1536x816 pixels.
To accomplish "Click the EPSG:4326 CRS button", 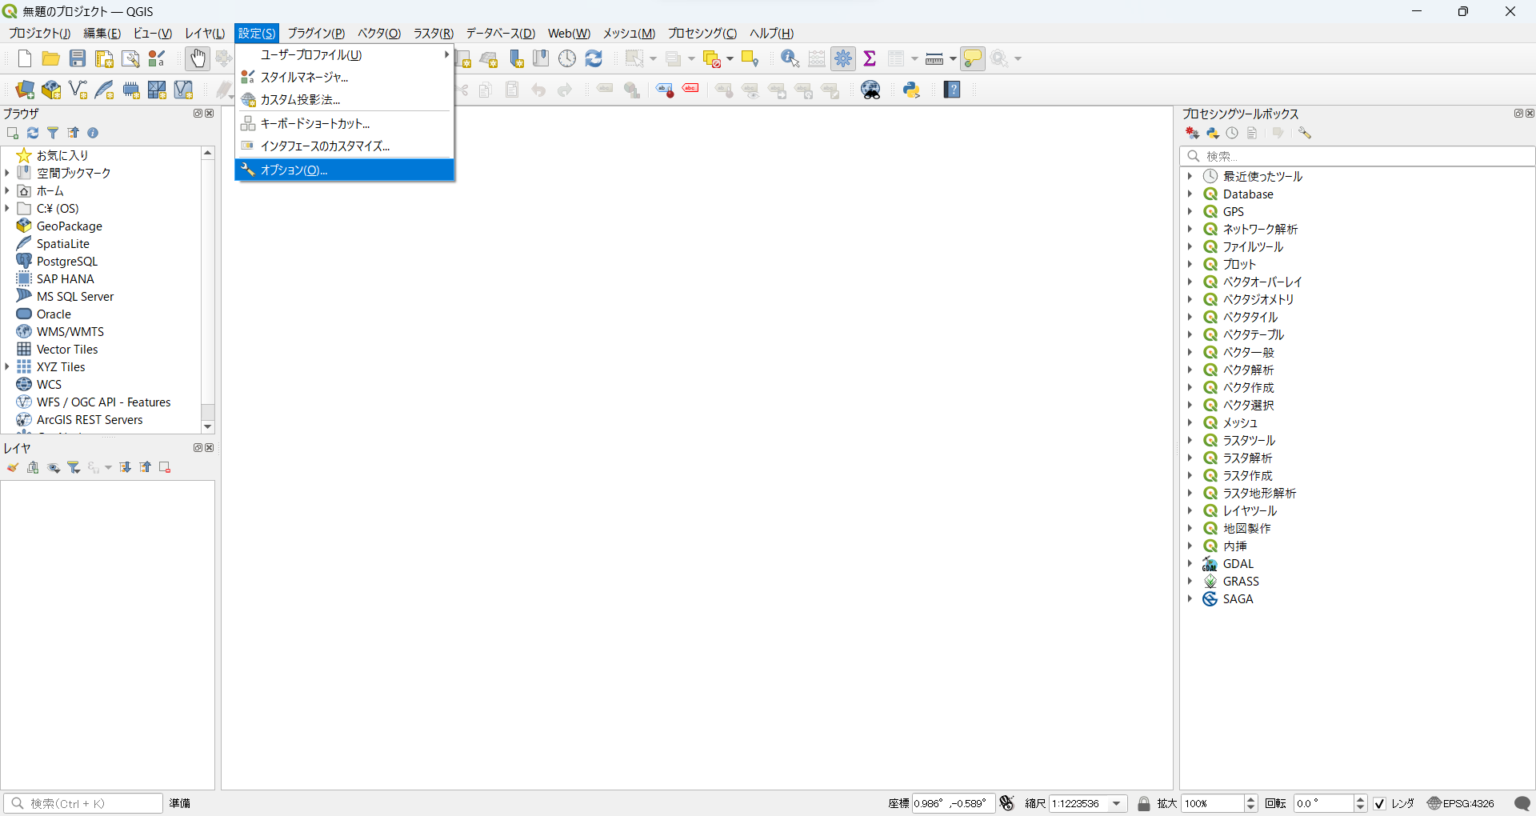I will tap(1461, 804).
